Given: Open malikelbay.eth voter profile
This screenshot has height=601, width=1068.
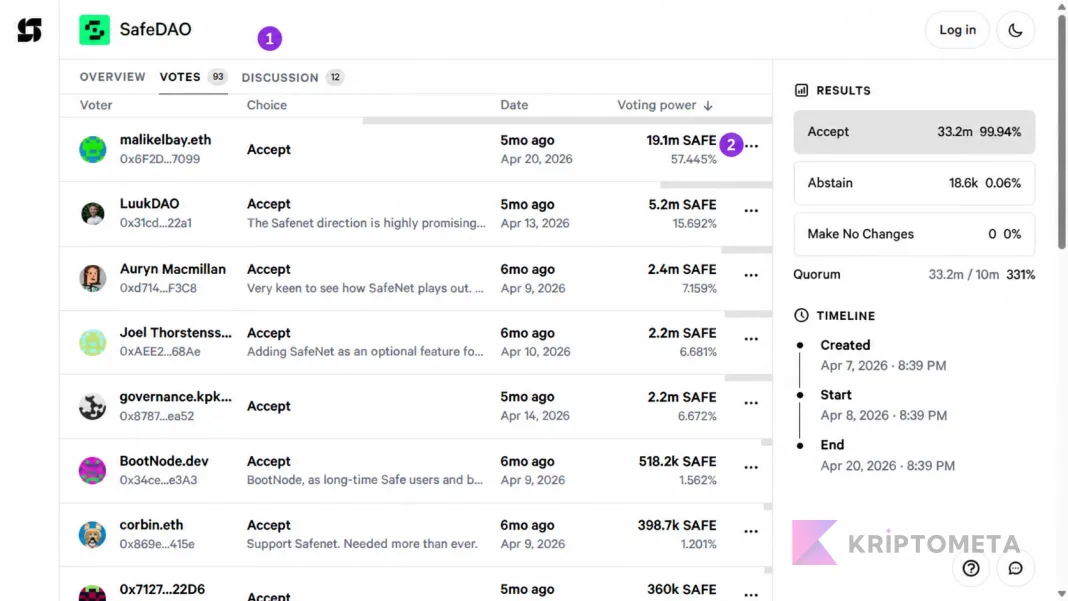Looking at the screenshot, I should click(x=166, y=140).
